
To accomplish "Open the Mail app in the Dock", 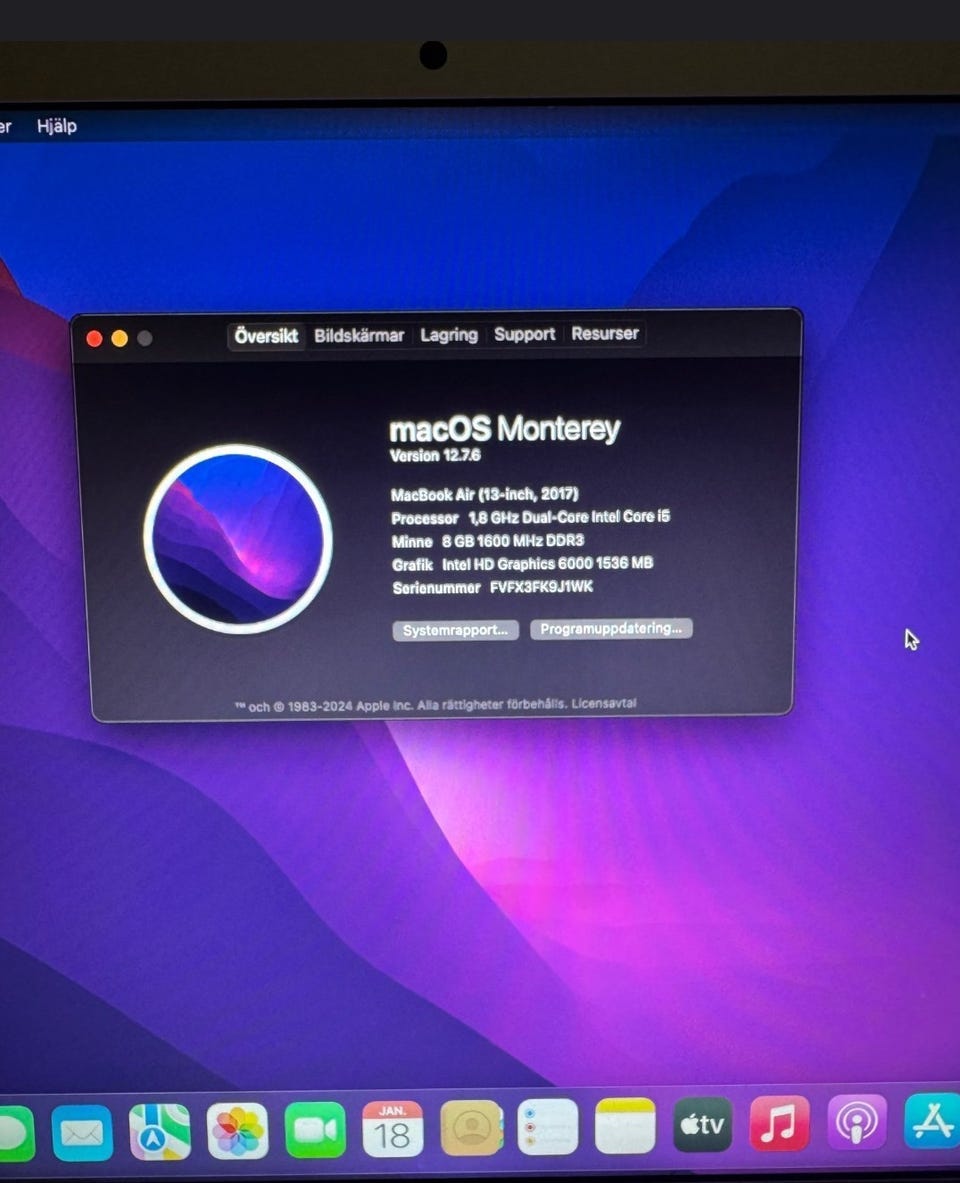I will pyautogui.click(x=82, y=1132).
